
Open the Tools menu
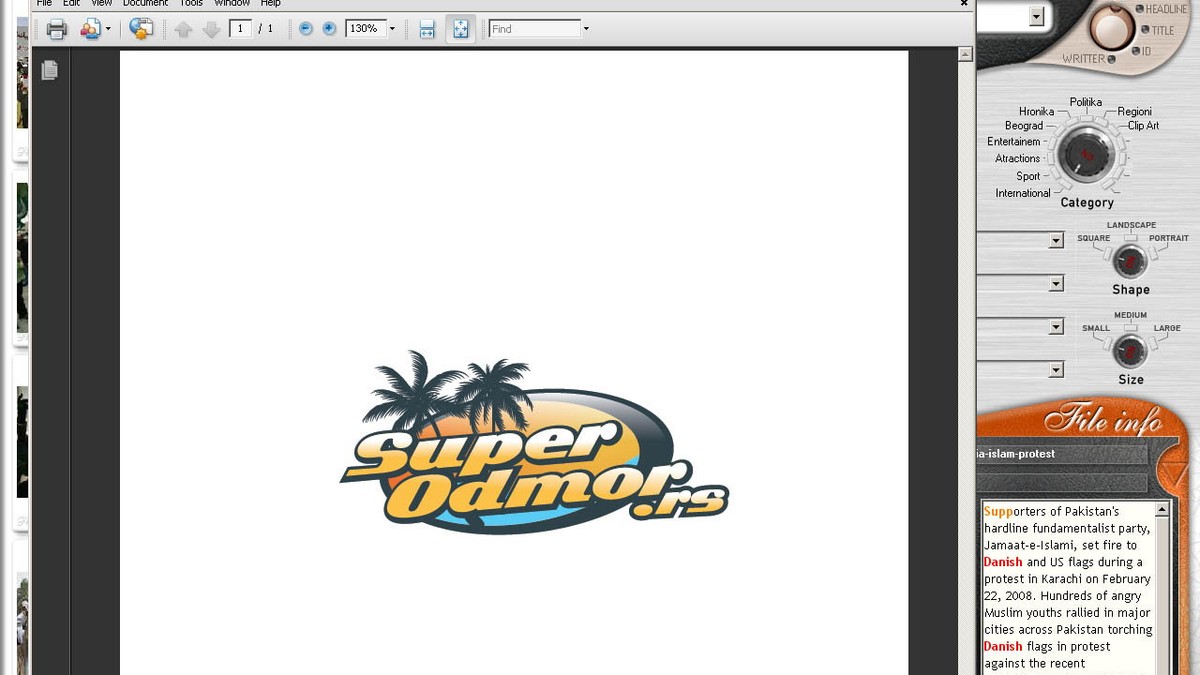tap(190, 3)
